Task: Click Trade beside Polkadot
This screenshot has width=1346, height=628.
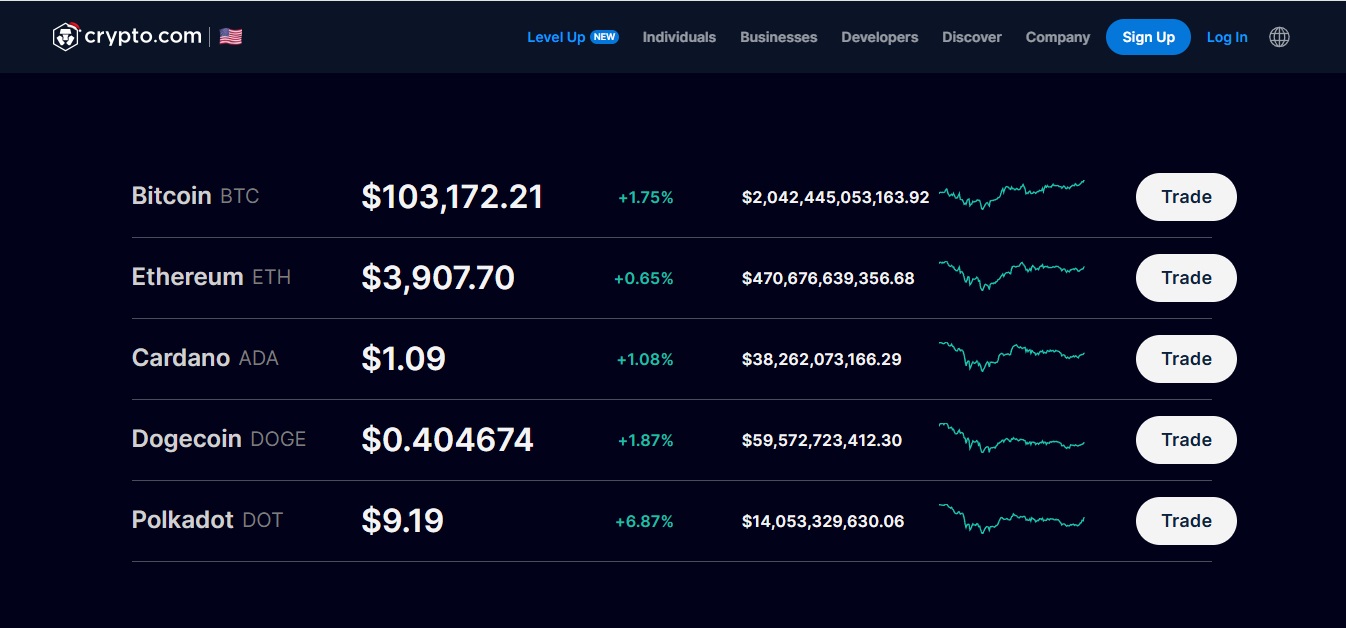Action: 1186,521
